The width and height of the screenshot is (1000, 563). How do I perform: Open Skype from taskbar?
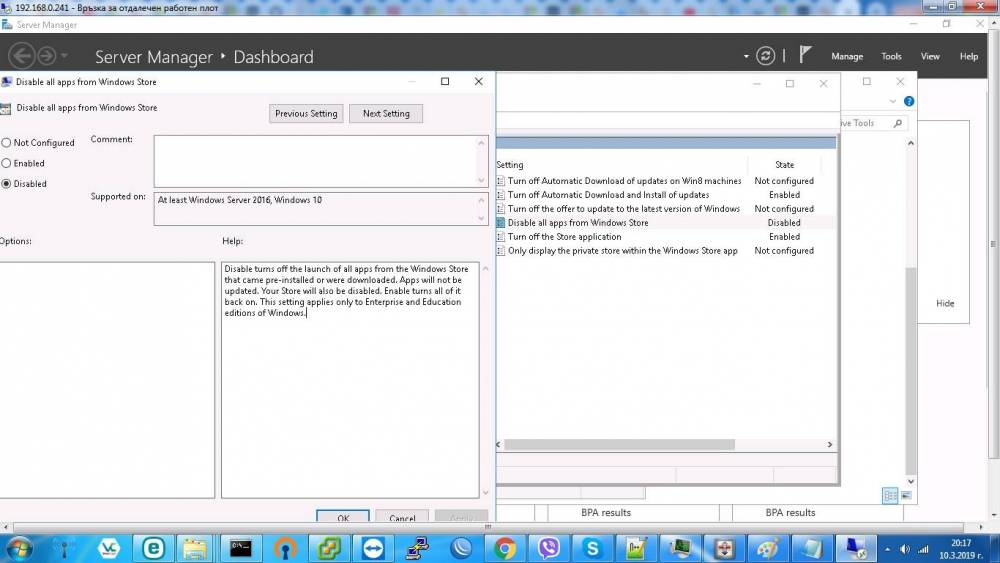[x=592, y=548]
